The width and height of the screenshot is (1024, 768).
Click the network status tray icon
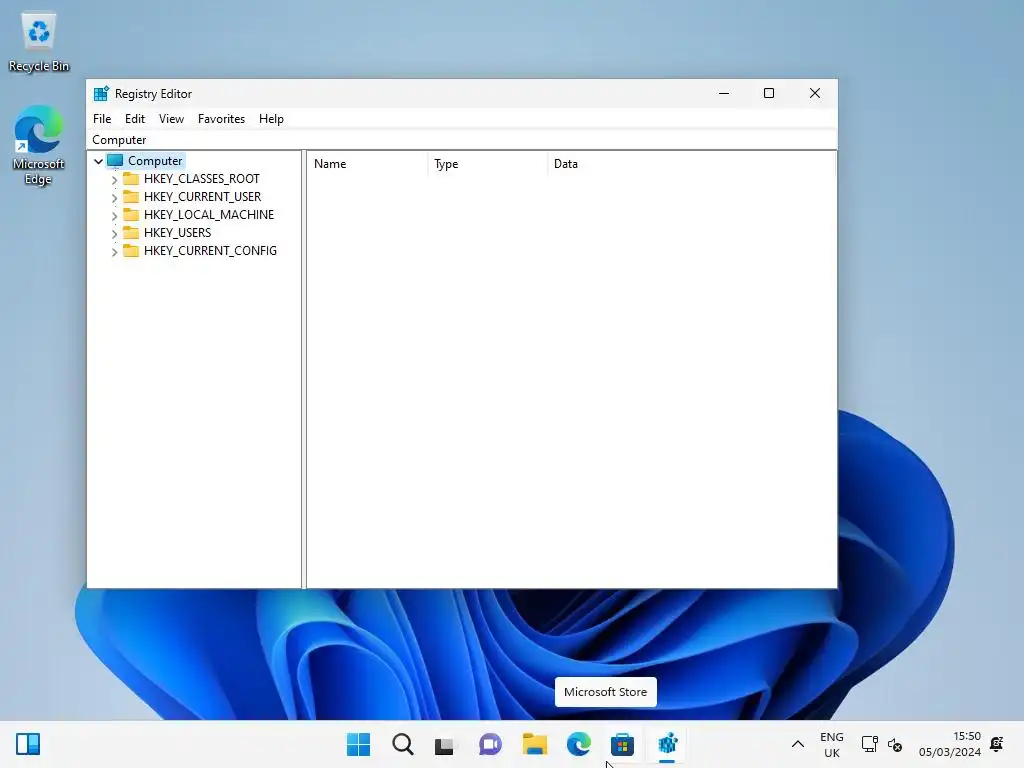(x=869, y=744)
